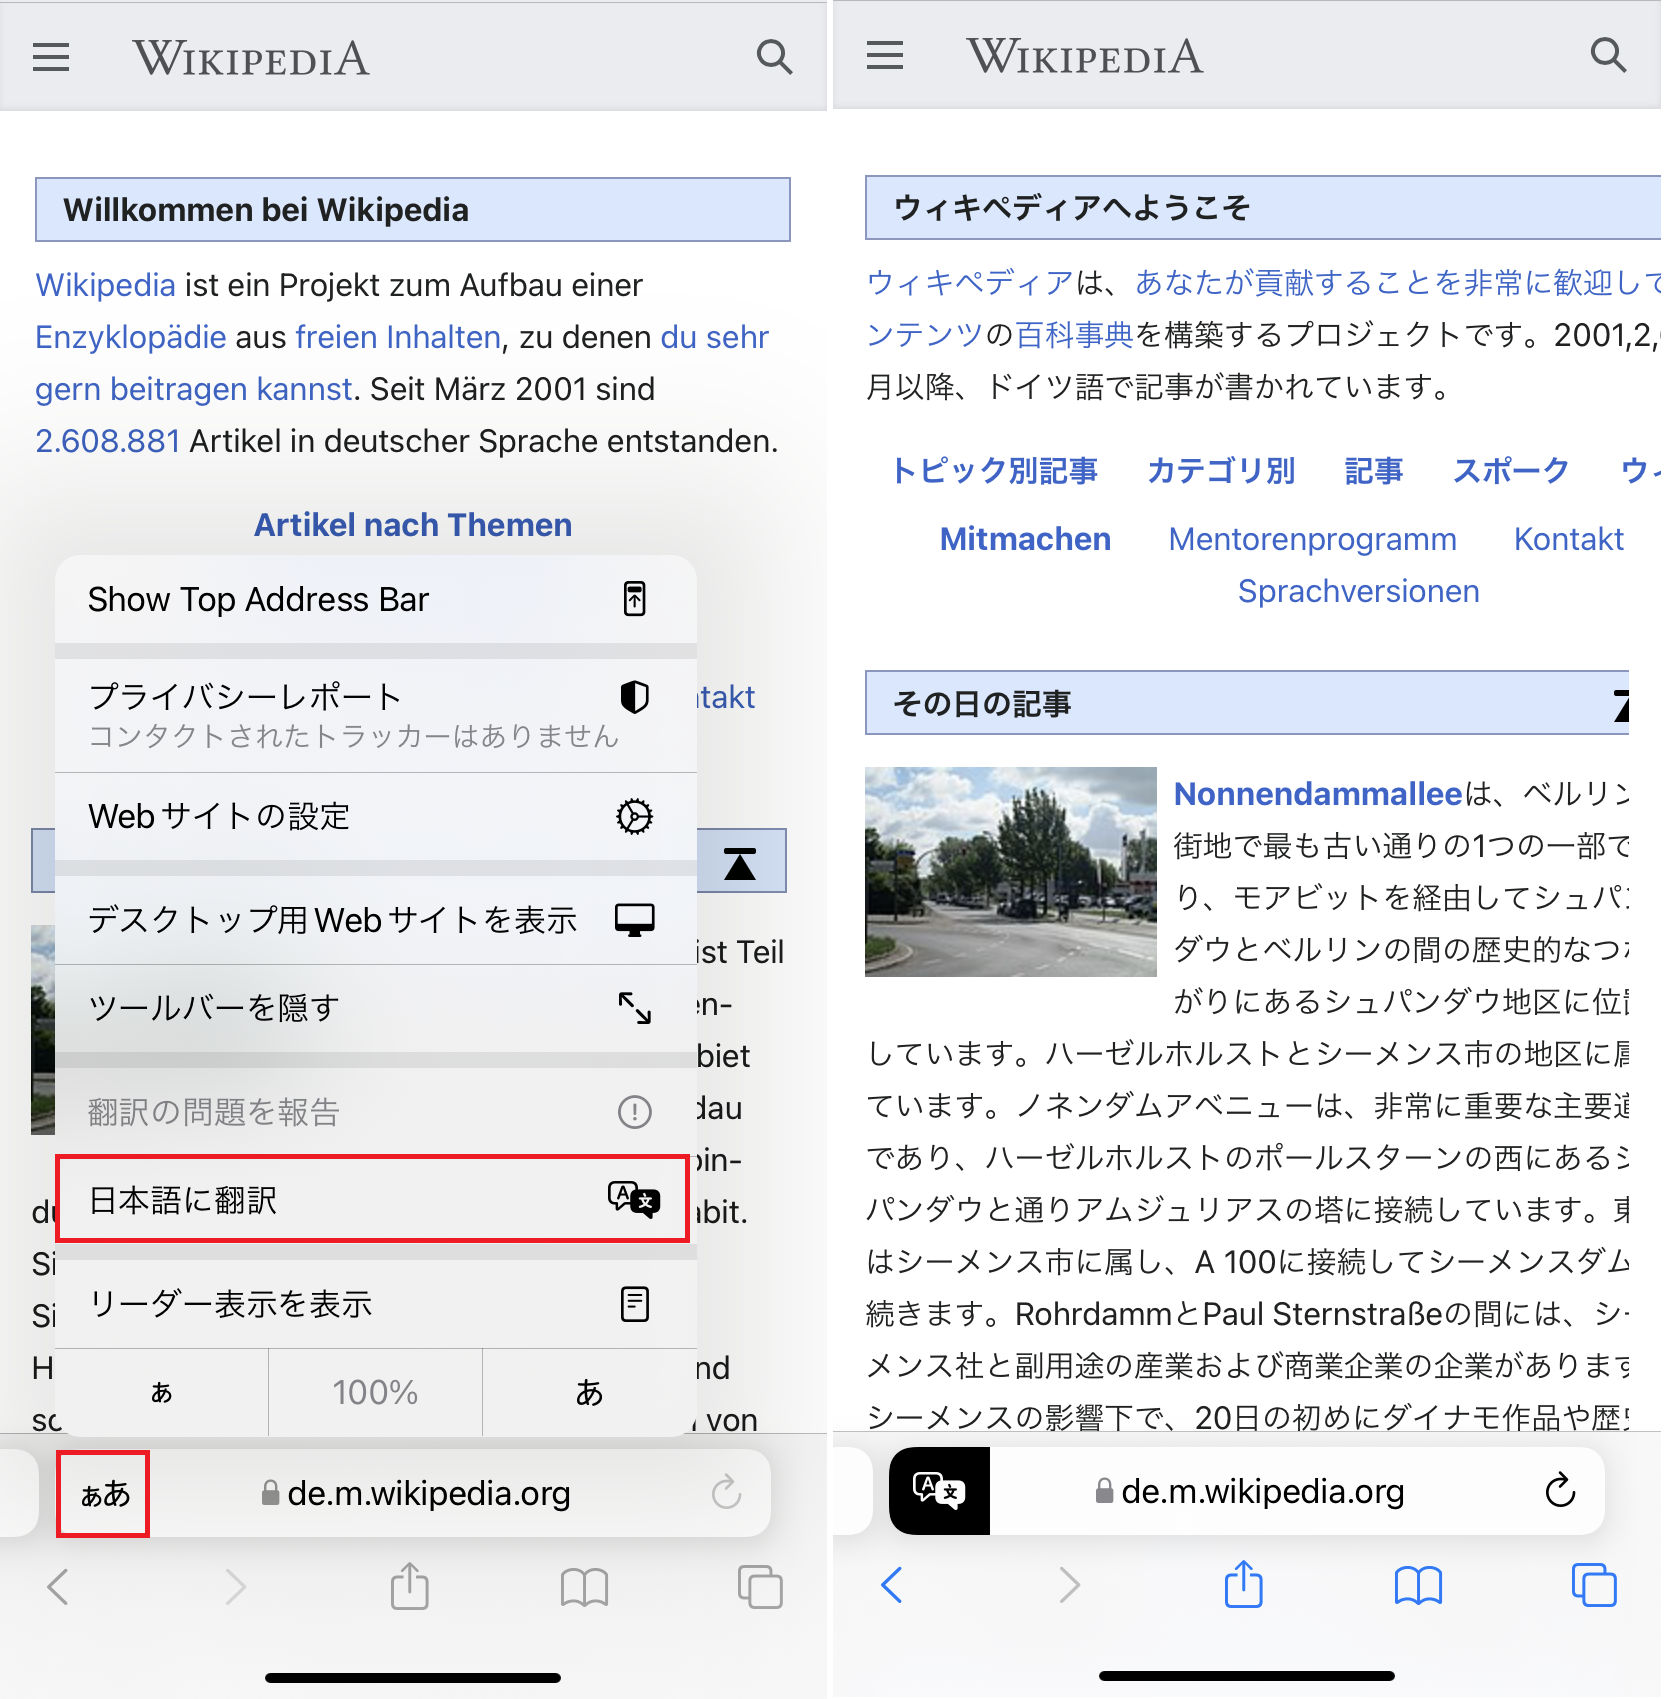Image resolution: width=1669 pixels, height=1699 pixels.
Task: Tap the search icon in right Wikipedia header
Action: click(x=1608, y=55)
